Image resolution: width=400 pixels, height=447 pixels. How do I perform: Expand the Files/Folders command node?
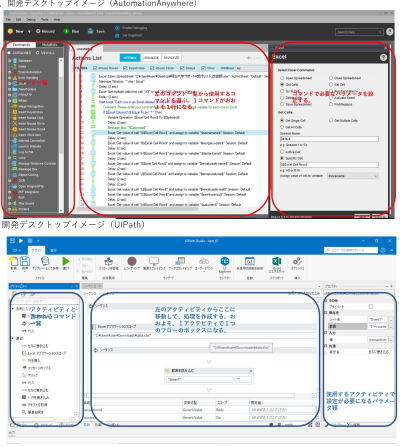tap(10, 89)
